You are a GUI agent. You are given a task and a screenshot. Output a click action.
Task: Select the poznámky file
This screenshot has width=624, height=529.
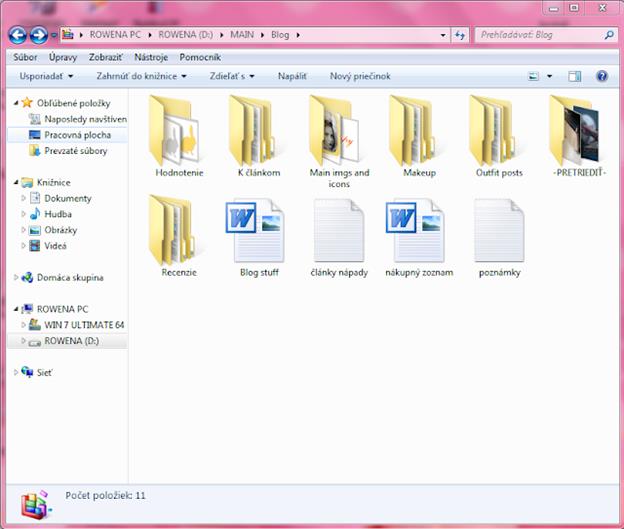point(499,236)
